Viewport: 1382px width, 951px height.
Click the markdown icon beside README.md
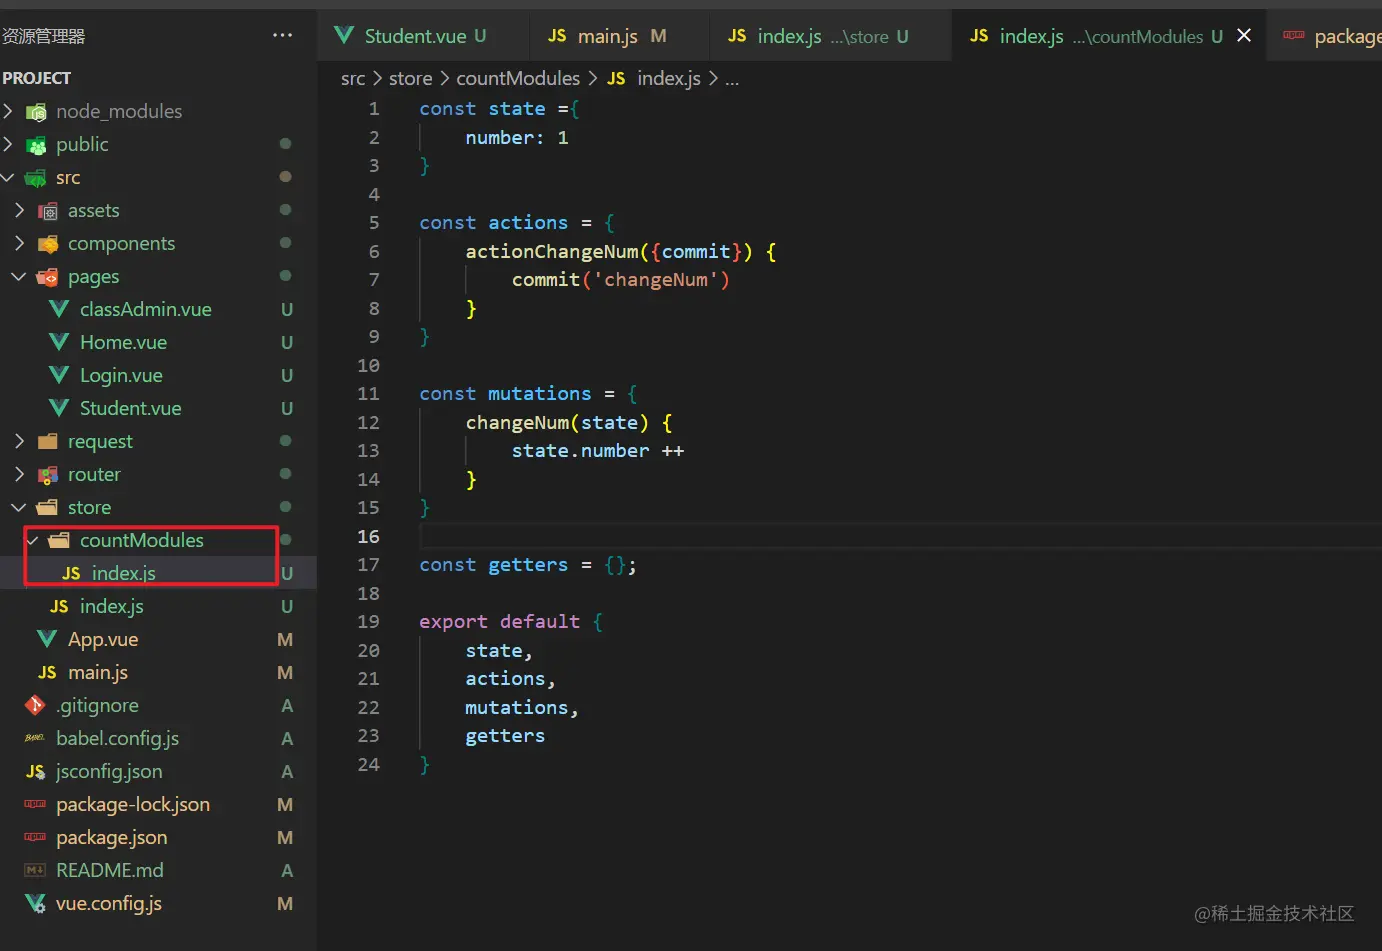click(35, 870)
